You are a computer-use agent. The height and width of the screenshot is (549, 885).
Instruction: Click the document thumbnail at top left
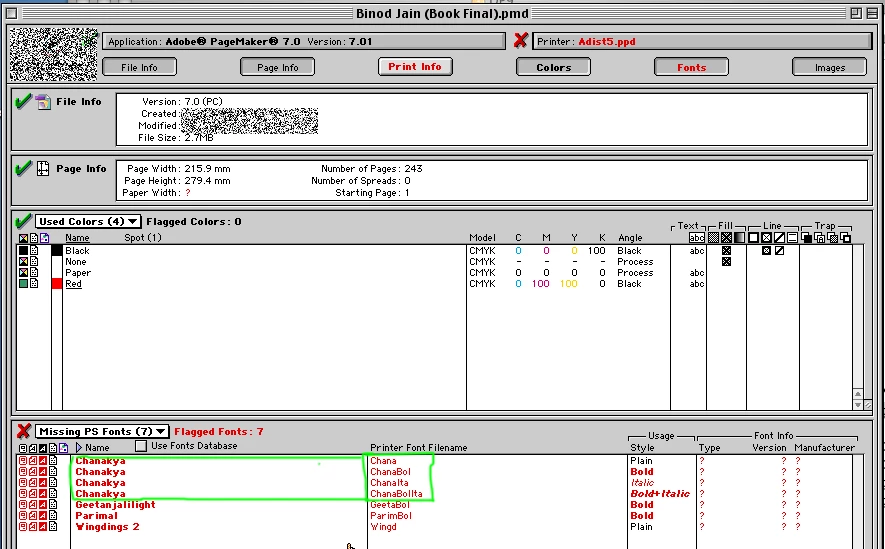click(53, 55)
